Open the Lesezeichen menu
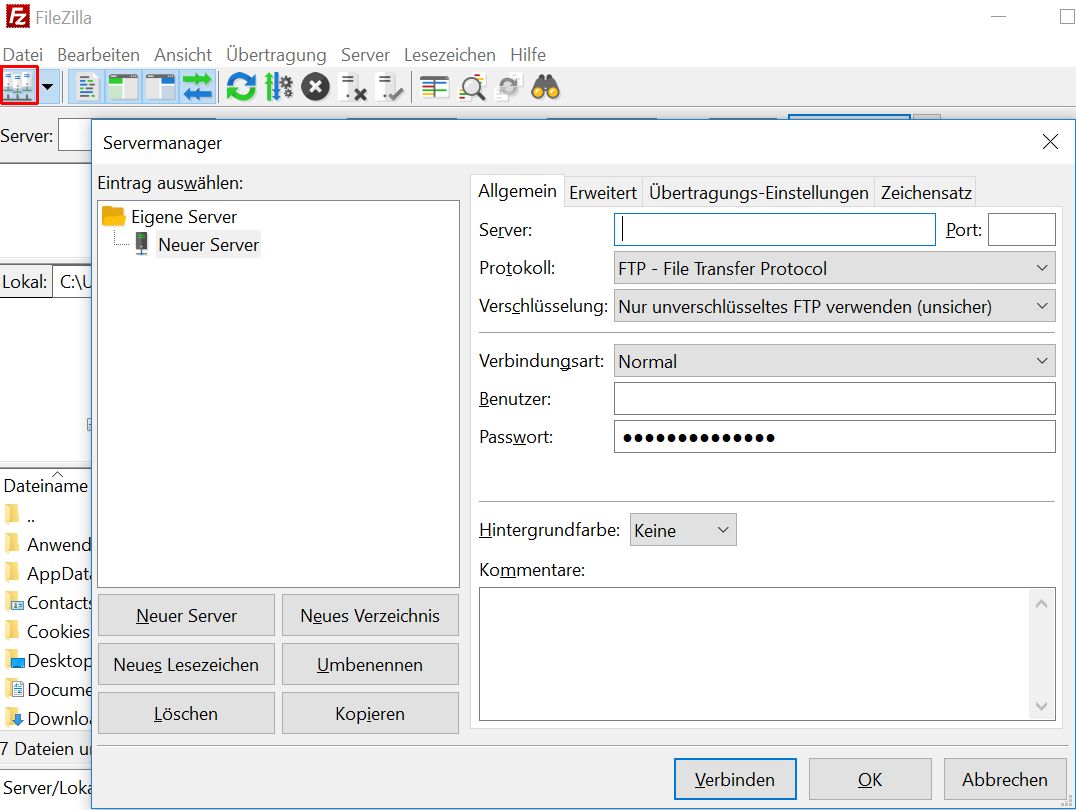Image resolution: width=1076 pixels, height=810 pixels. 449,55
